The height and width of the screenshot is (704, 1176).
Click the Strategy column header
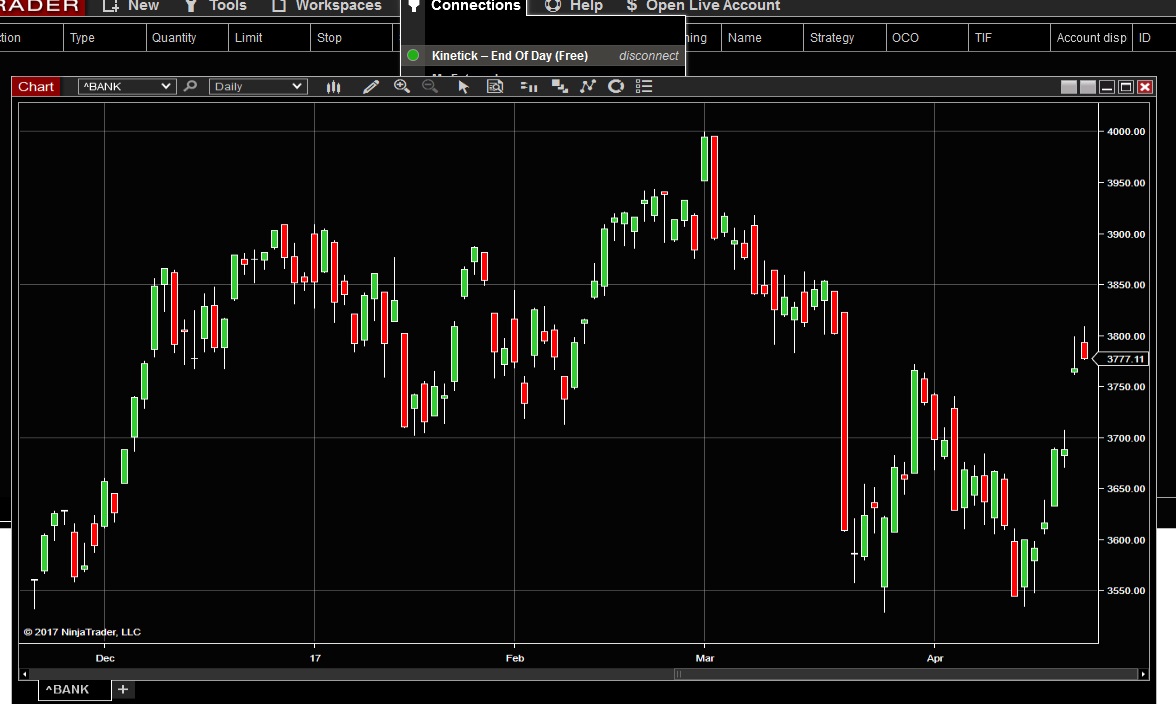click(844, 37)
